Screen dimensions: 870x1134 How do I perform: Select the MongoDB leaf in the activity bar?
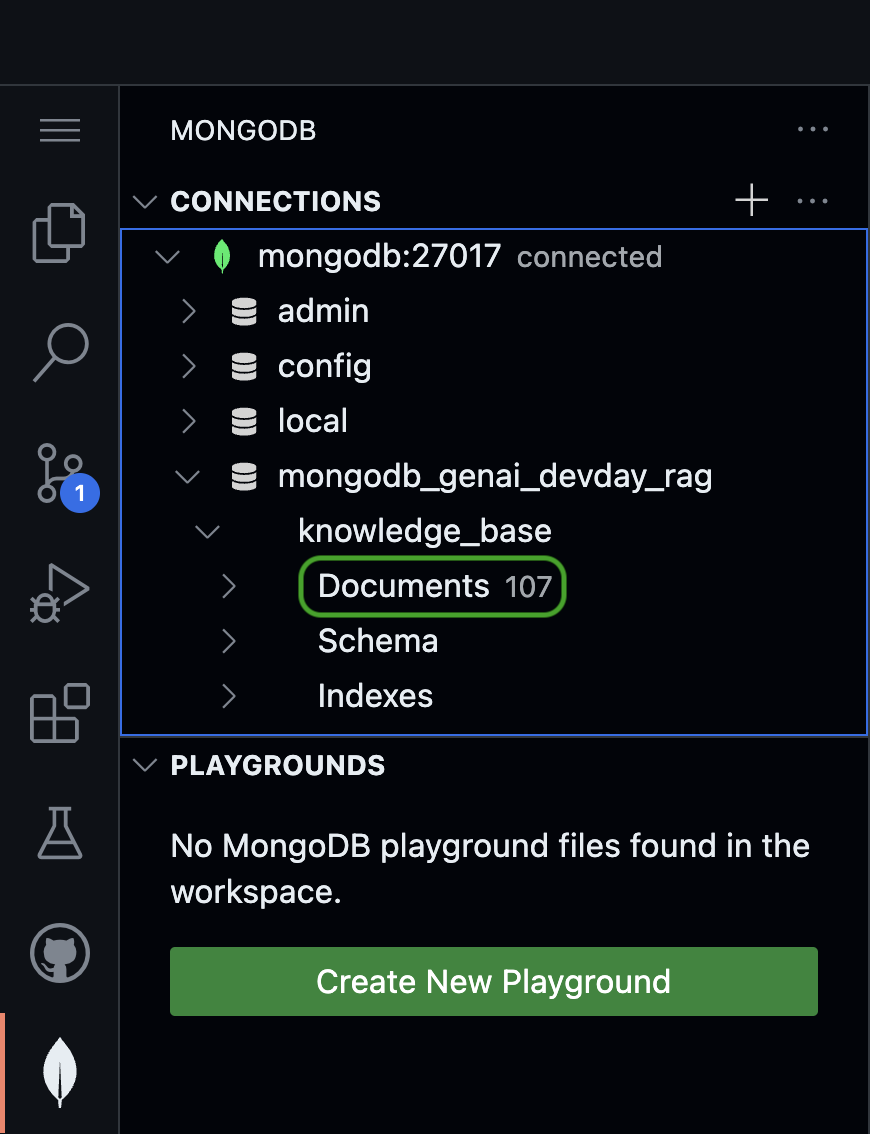point(60,1073)
